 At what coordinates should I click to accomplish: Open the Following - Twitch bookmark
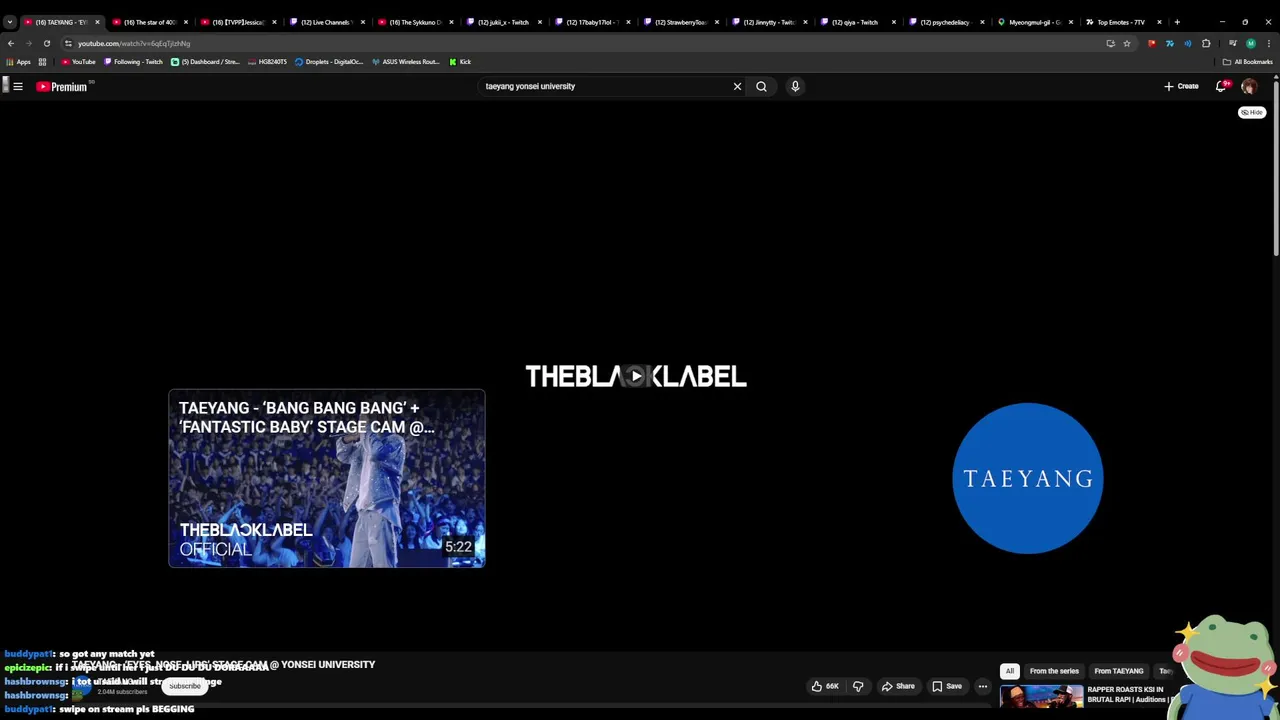(133, 62)
